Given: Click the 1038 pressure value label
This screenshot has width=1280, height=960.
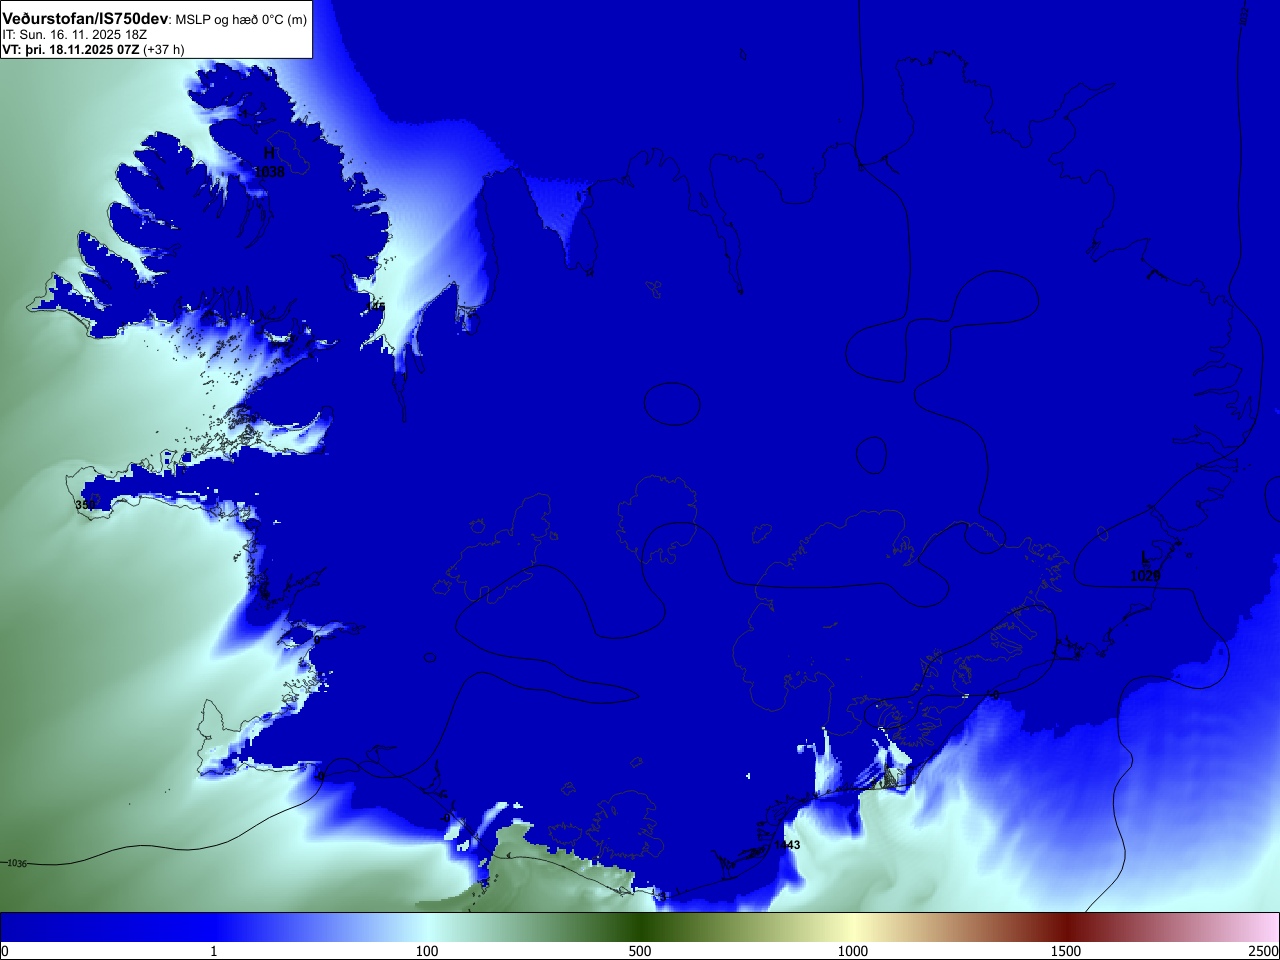Looking at the screenshot, I should [269, 172].
